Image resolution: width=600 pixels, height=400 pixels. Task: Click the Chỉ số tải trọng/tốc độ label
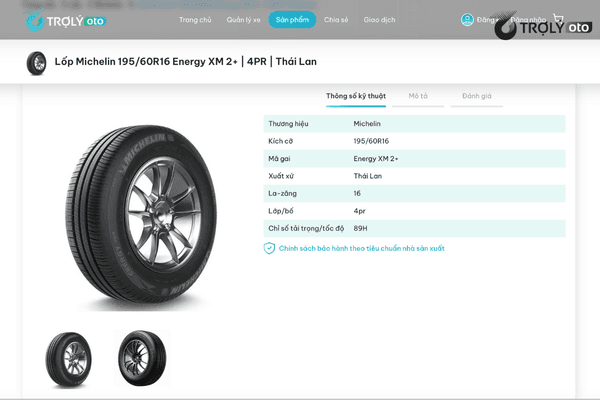(306, 228)
